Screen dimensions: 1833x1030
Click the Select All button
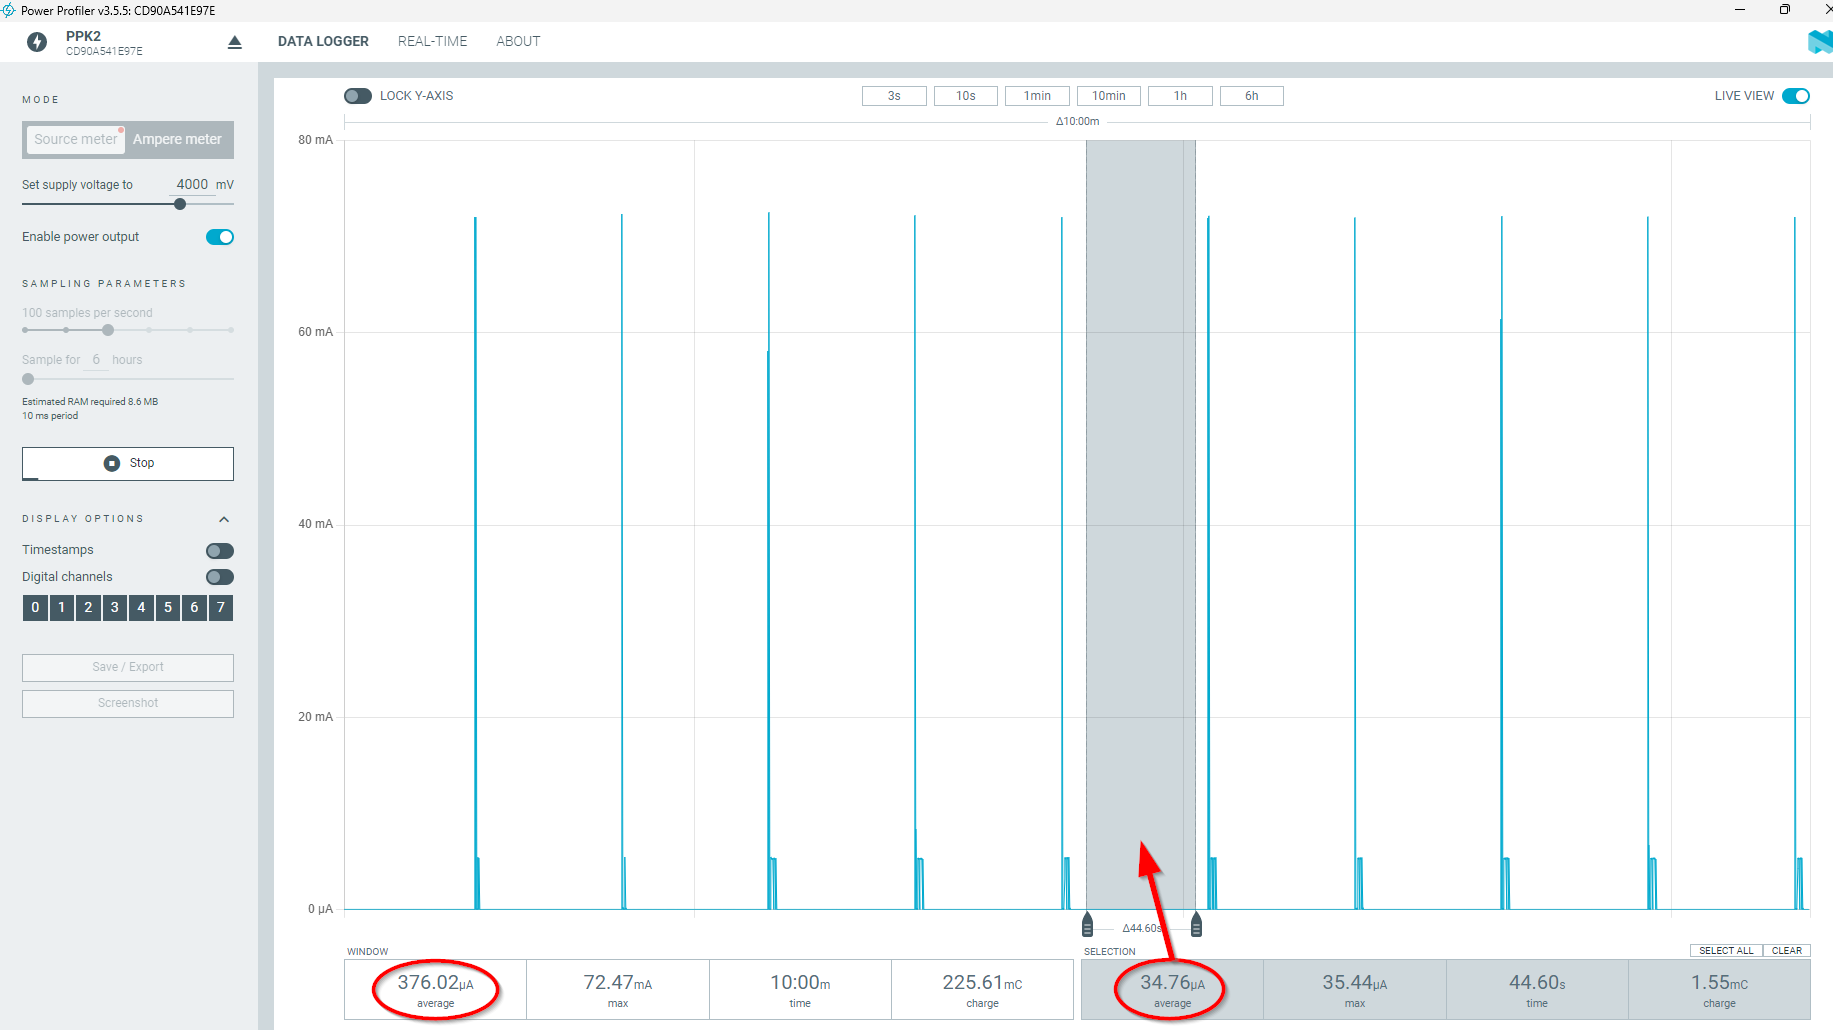[1726, 951]
